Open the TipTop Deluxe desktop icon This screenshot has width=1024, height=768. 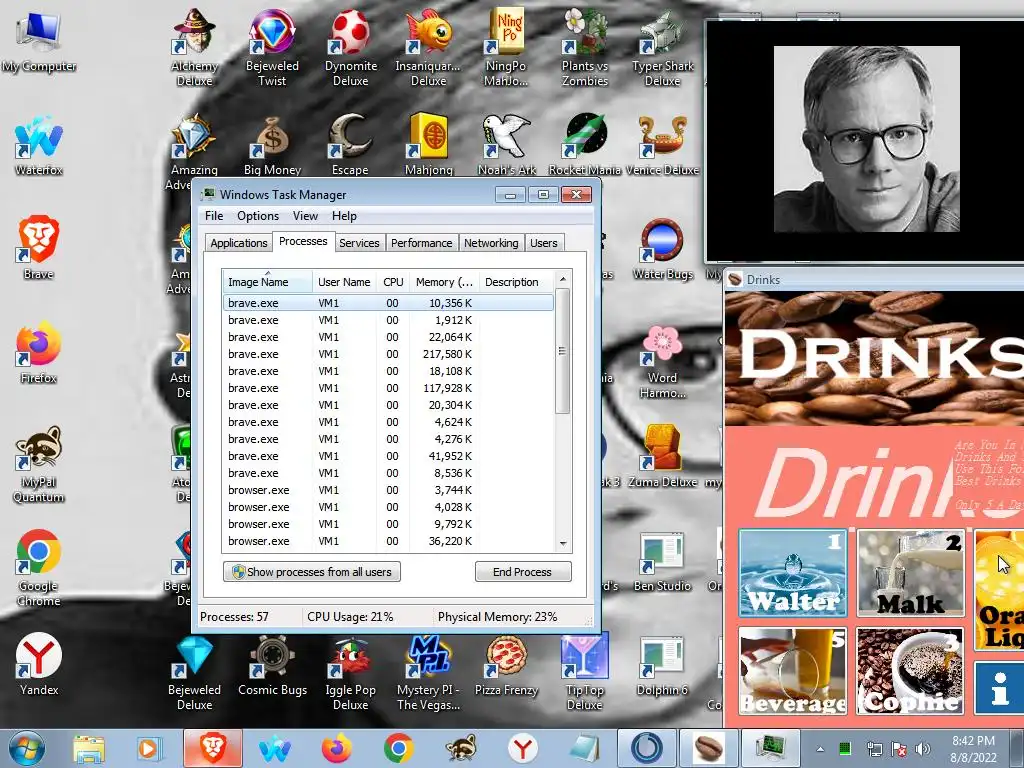point(584,674)
